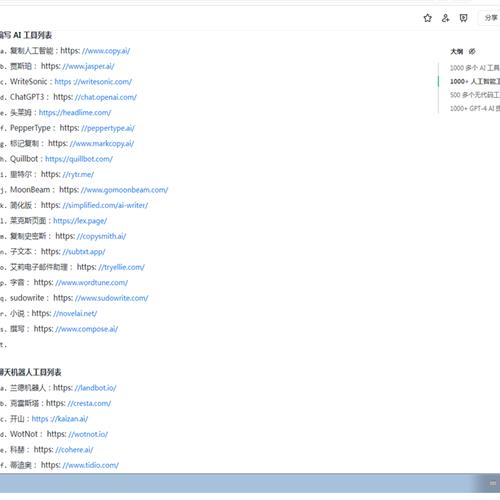This screenshot has width=500, height=500.
Task: Open the subtxt.app link
Action: tap(84, 252)
